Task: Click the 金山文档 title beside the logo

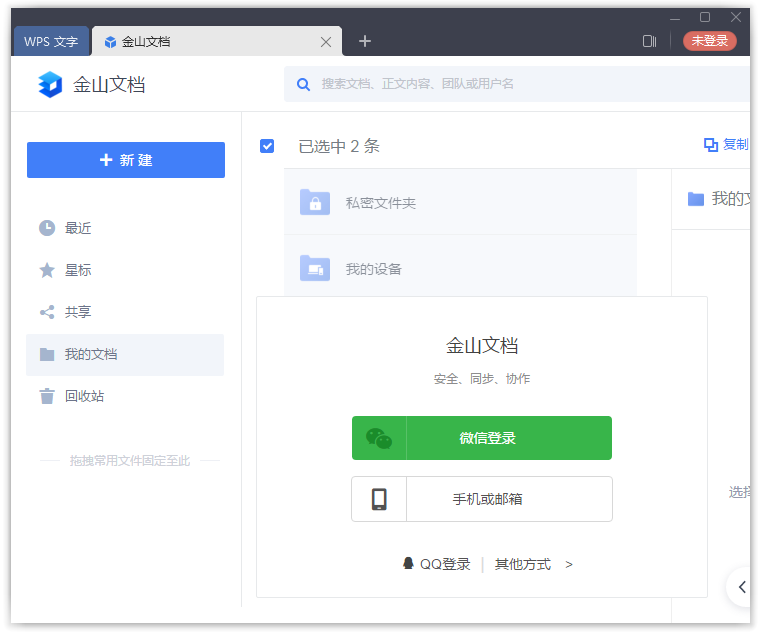Action: pos(109,84)
